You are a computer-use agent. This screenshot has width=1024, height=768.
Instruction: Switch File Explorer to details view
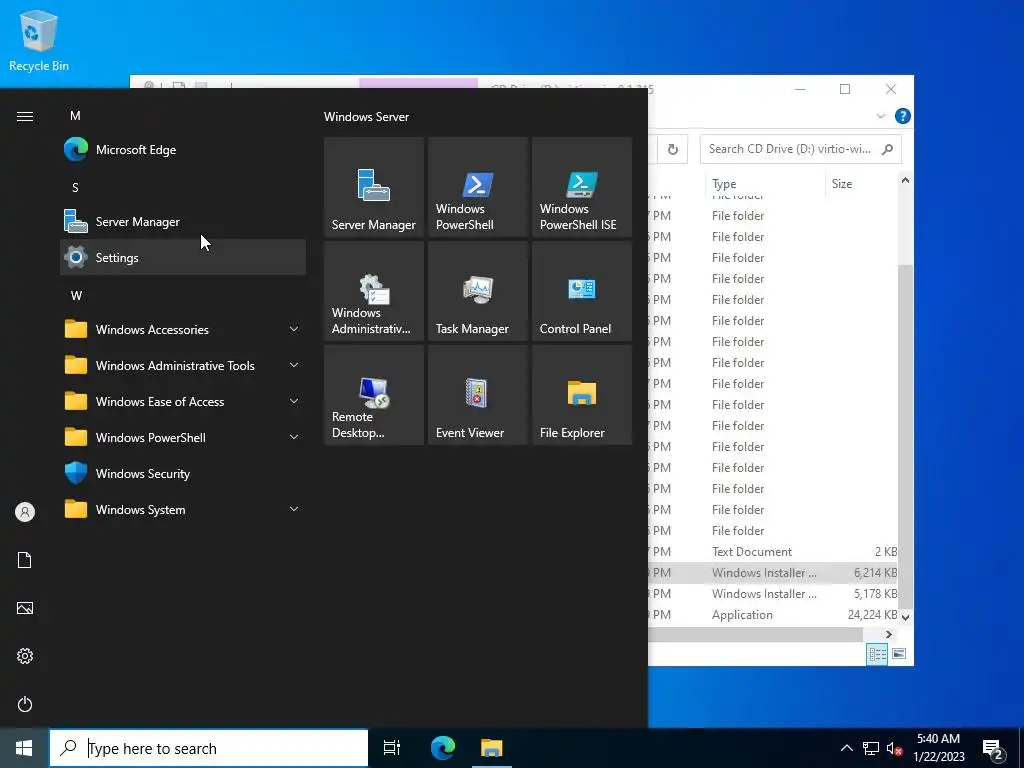[877, 654]
